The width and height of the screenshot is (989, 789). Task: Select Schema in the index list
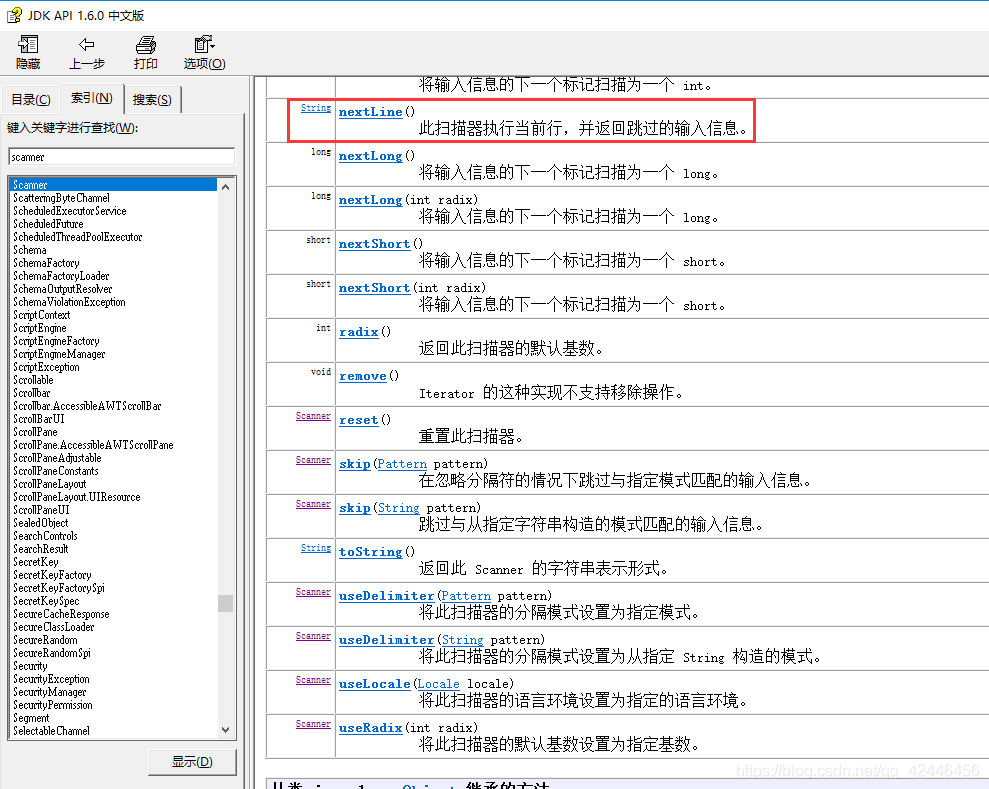click(x=30, y=250)
